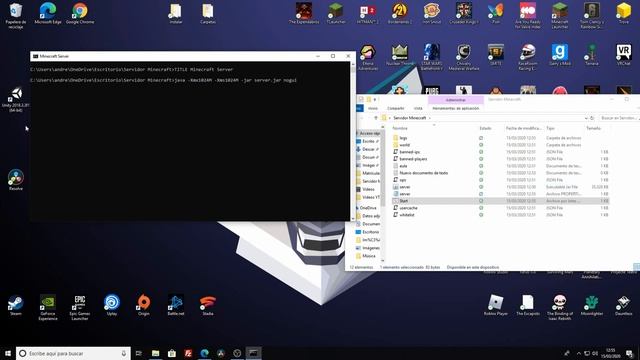Select Uplay desktop icon
Image resolution: width=640 pixels, height=360 pixels.
[x=112, y=305]
